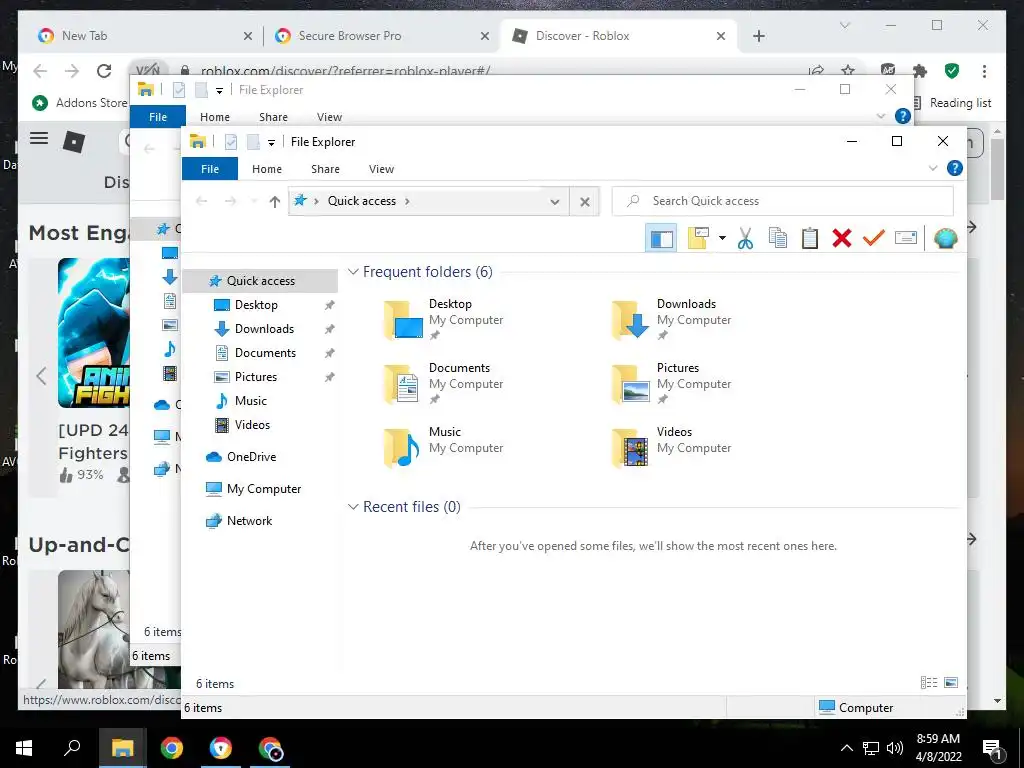Switch to Large icons view in the status bar

[x=951, y=683]
